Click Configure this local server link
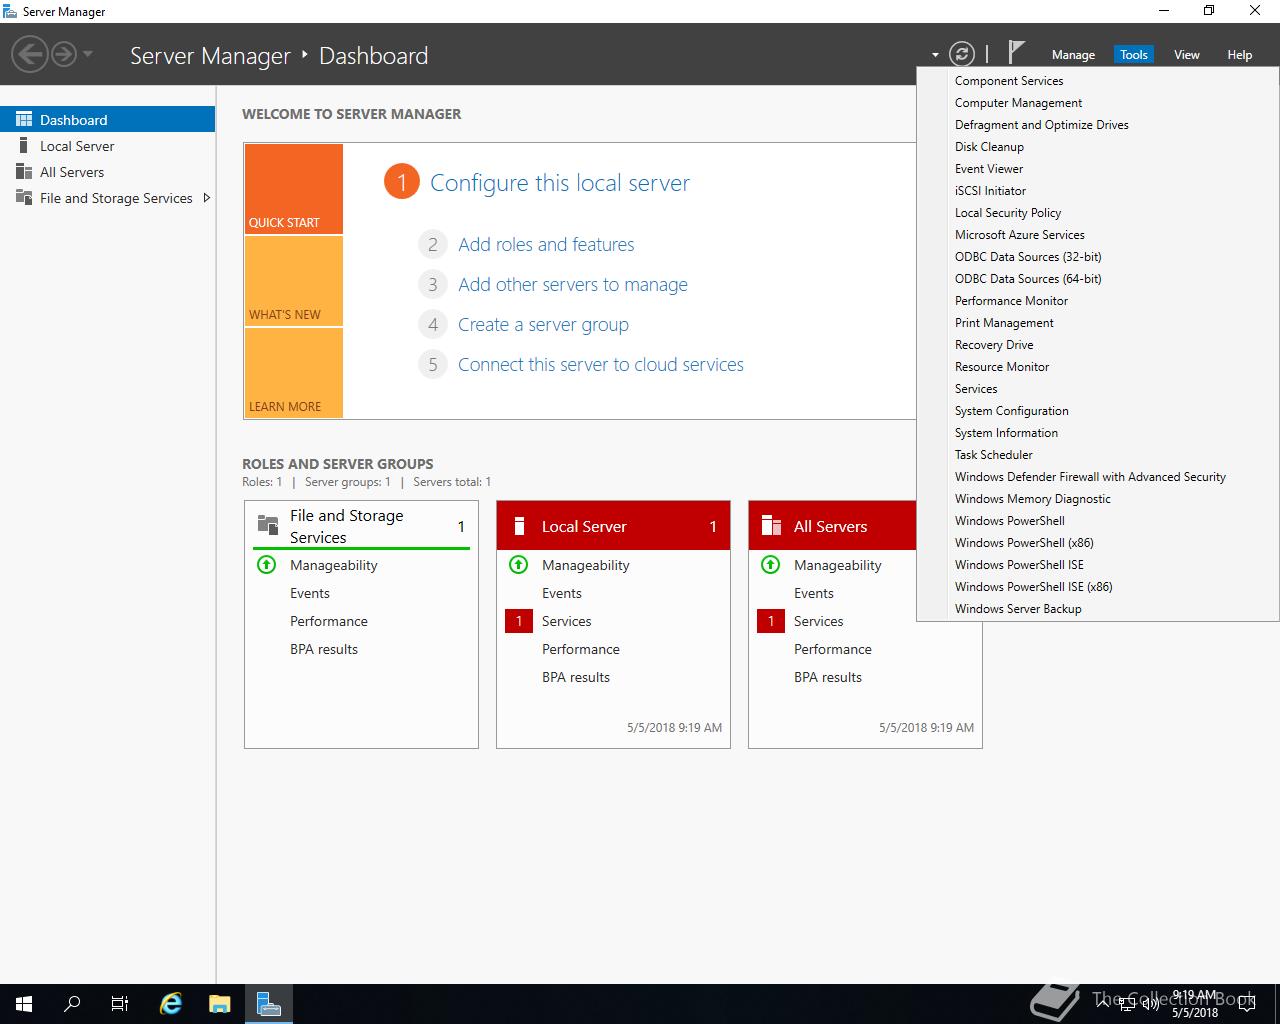 (x=560, y=183)
